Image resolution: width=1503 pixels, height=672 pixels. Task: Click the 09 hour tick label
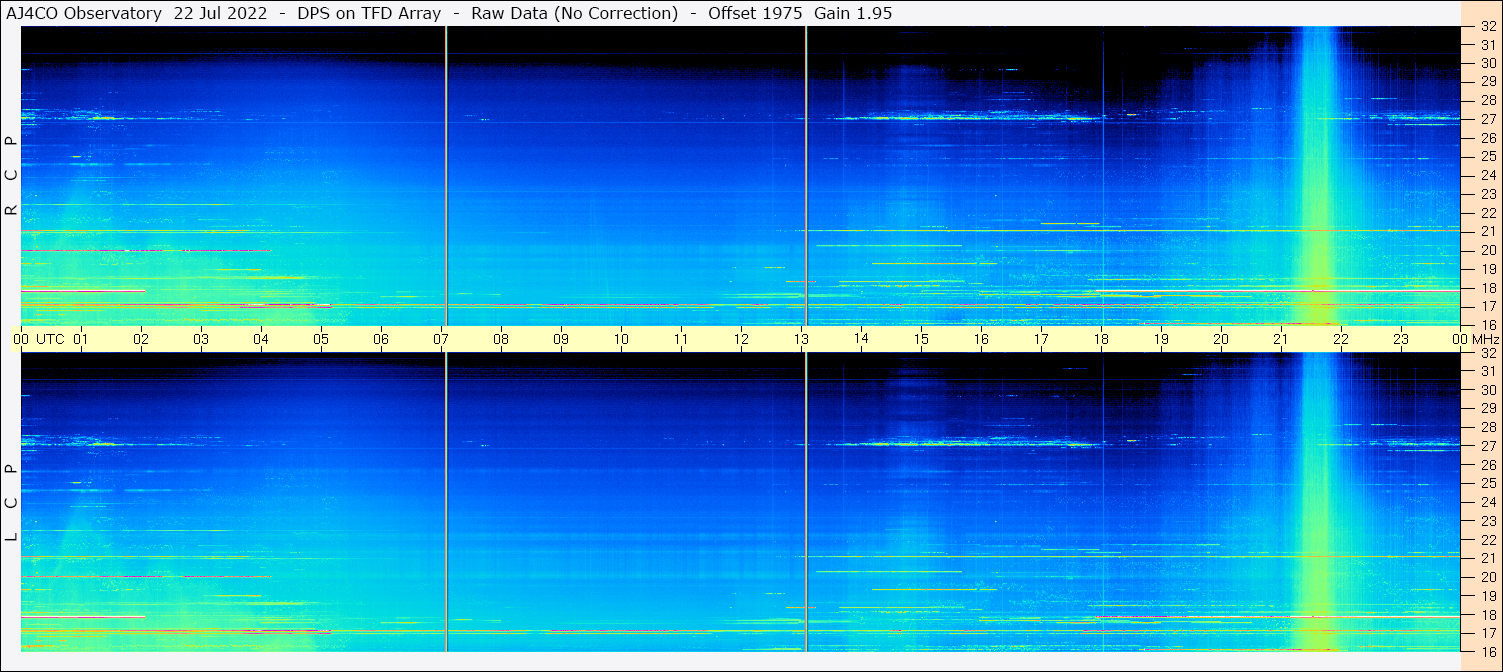[561, 339]
